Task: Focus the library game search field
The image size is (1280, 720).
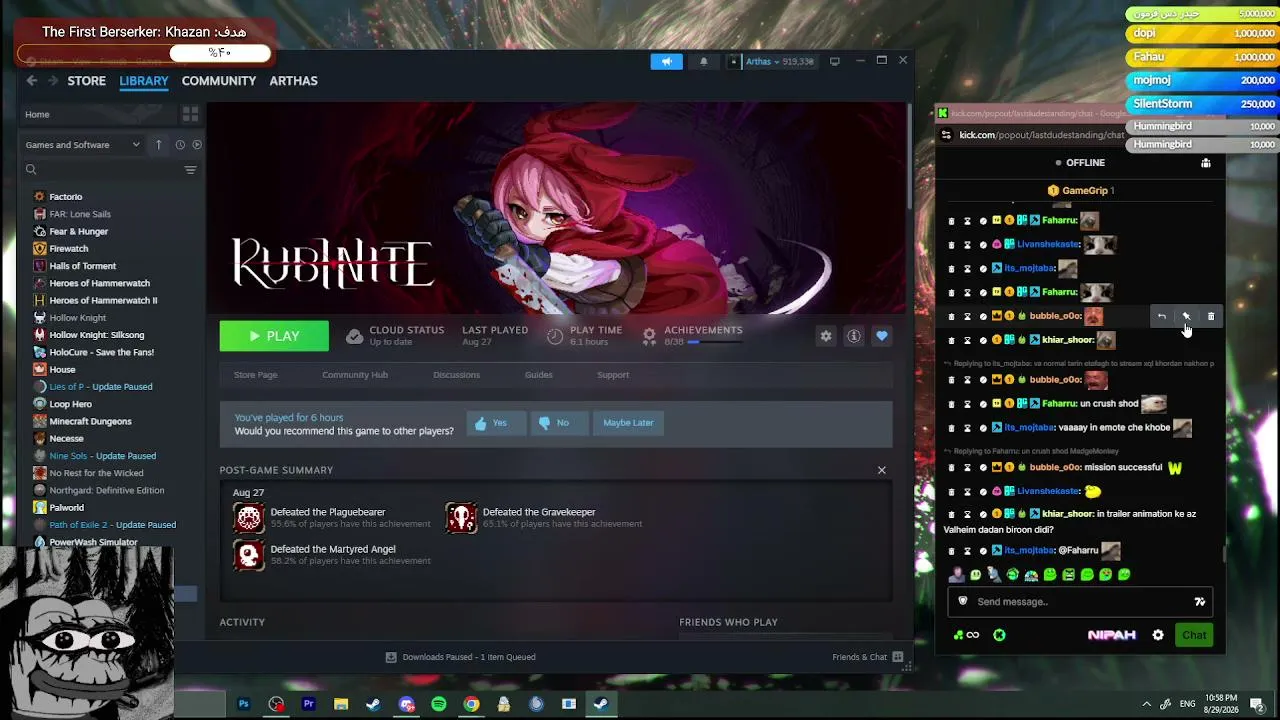Action: (x=100, y=170)
